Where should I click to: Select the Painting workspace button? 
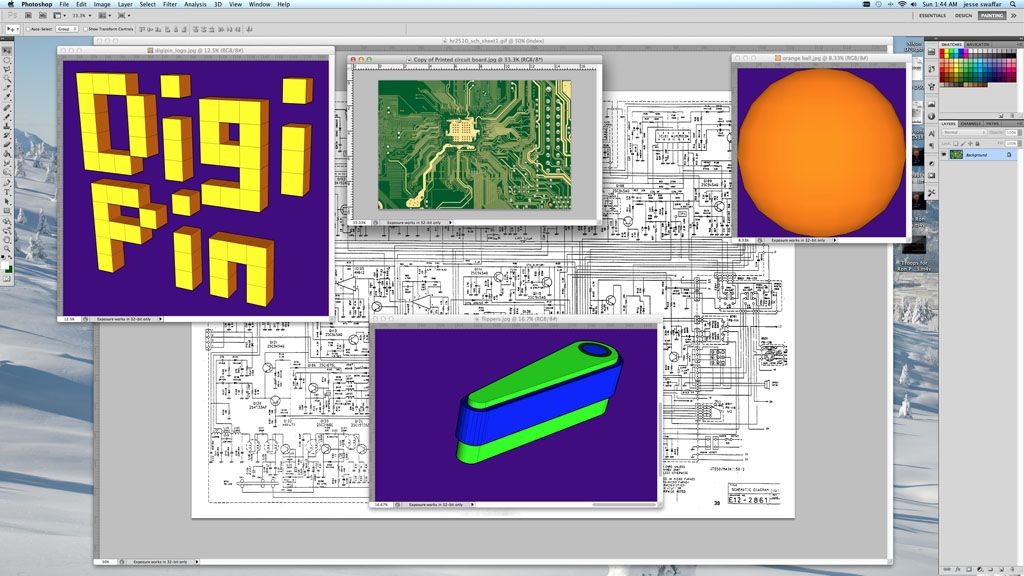(992, 15)
